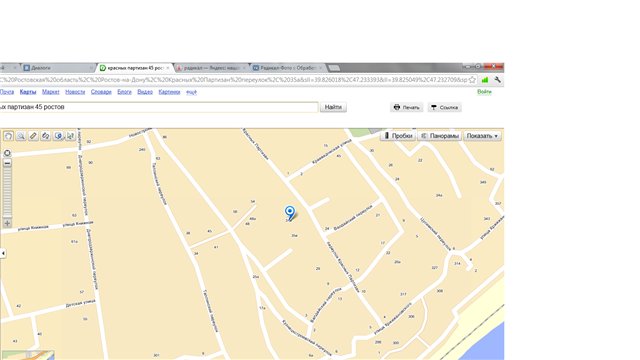Click the blue location pin marker
Viewport: 640px width, 360px height.
click(289, 213)
